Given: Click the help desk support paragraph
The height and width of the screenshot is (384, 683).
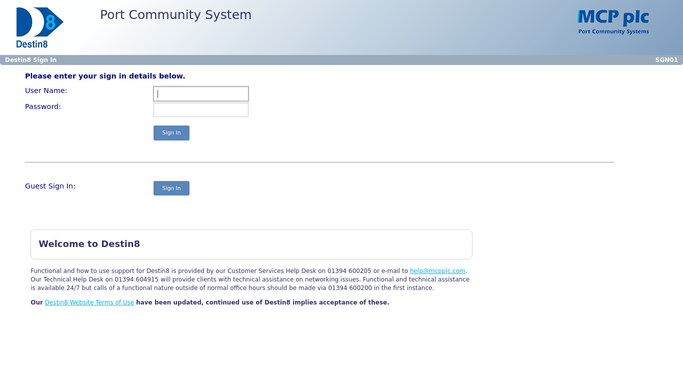Looking at the screenshot, I should (250, 279).
